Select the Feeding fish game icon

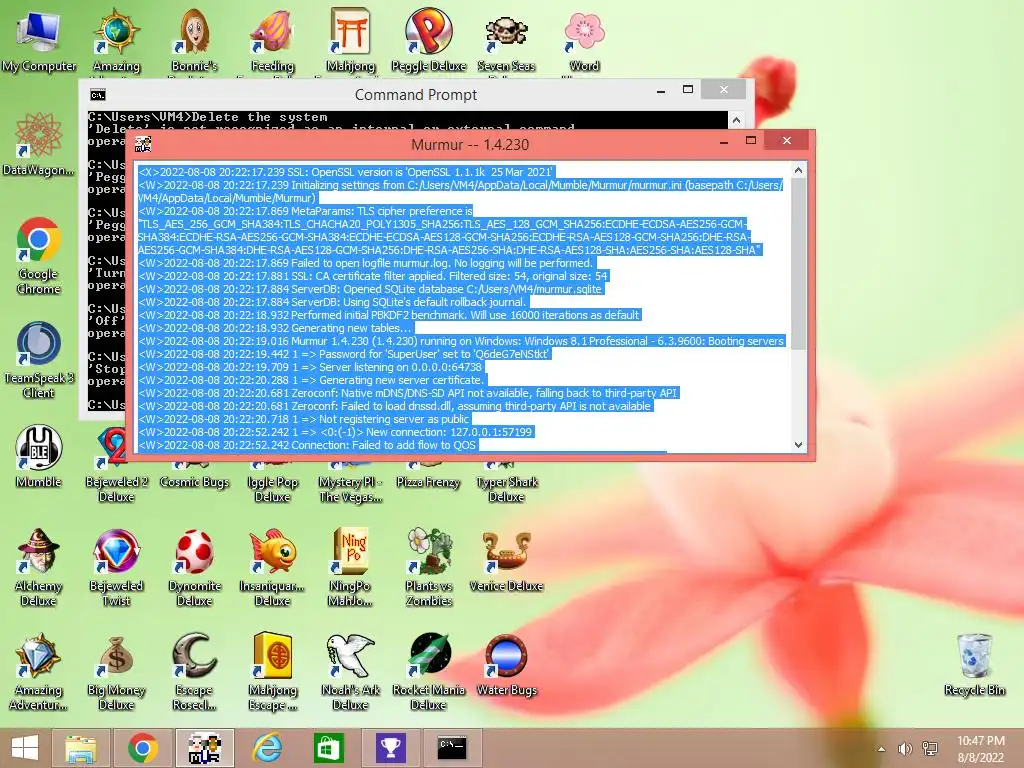point(272,39)
